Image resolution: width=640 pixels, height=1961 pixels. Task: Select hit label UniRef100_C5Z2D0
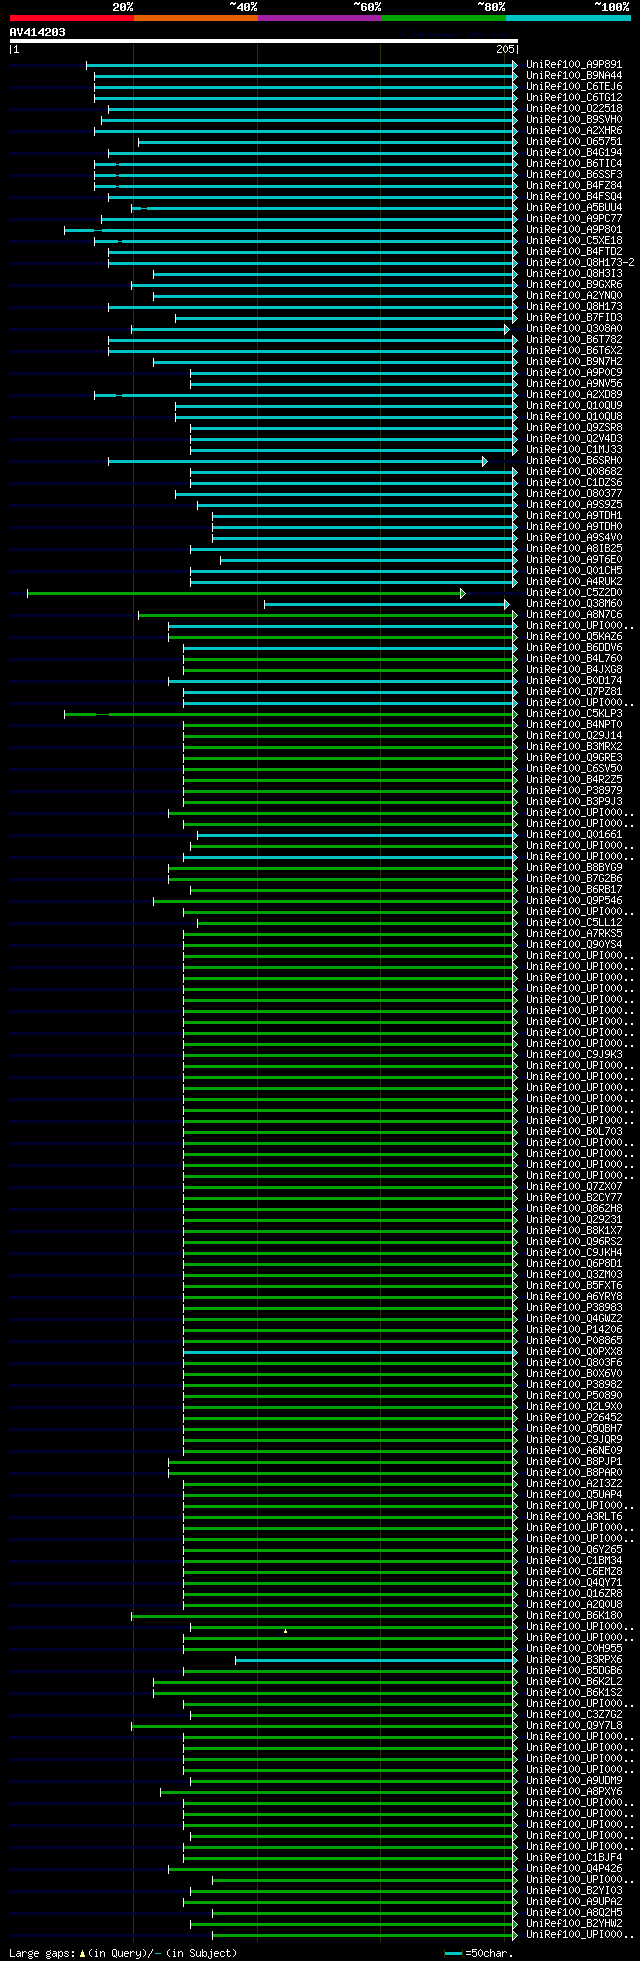tap(574, 593)
